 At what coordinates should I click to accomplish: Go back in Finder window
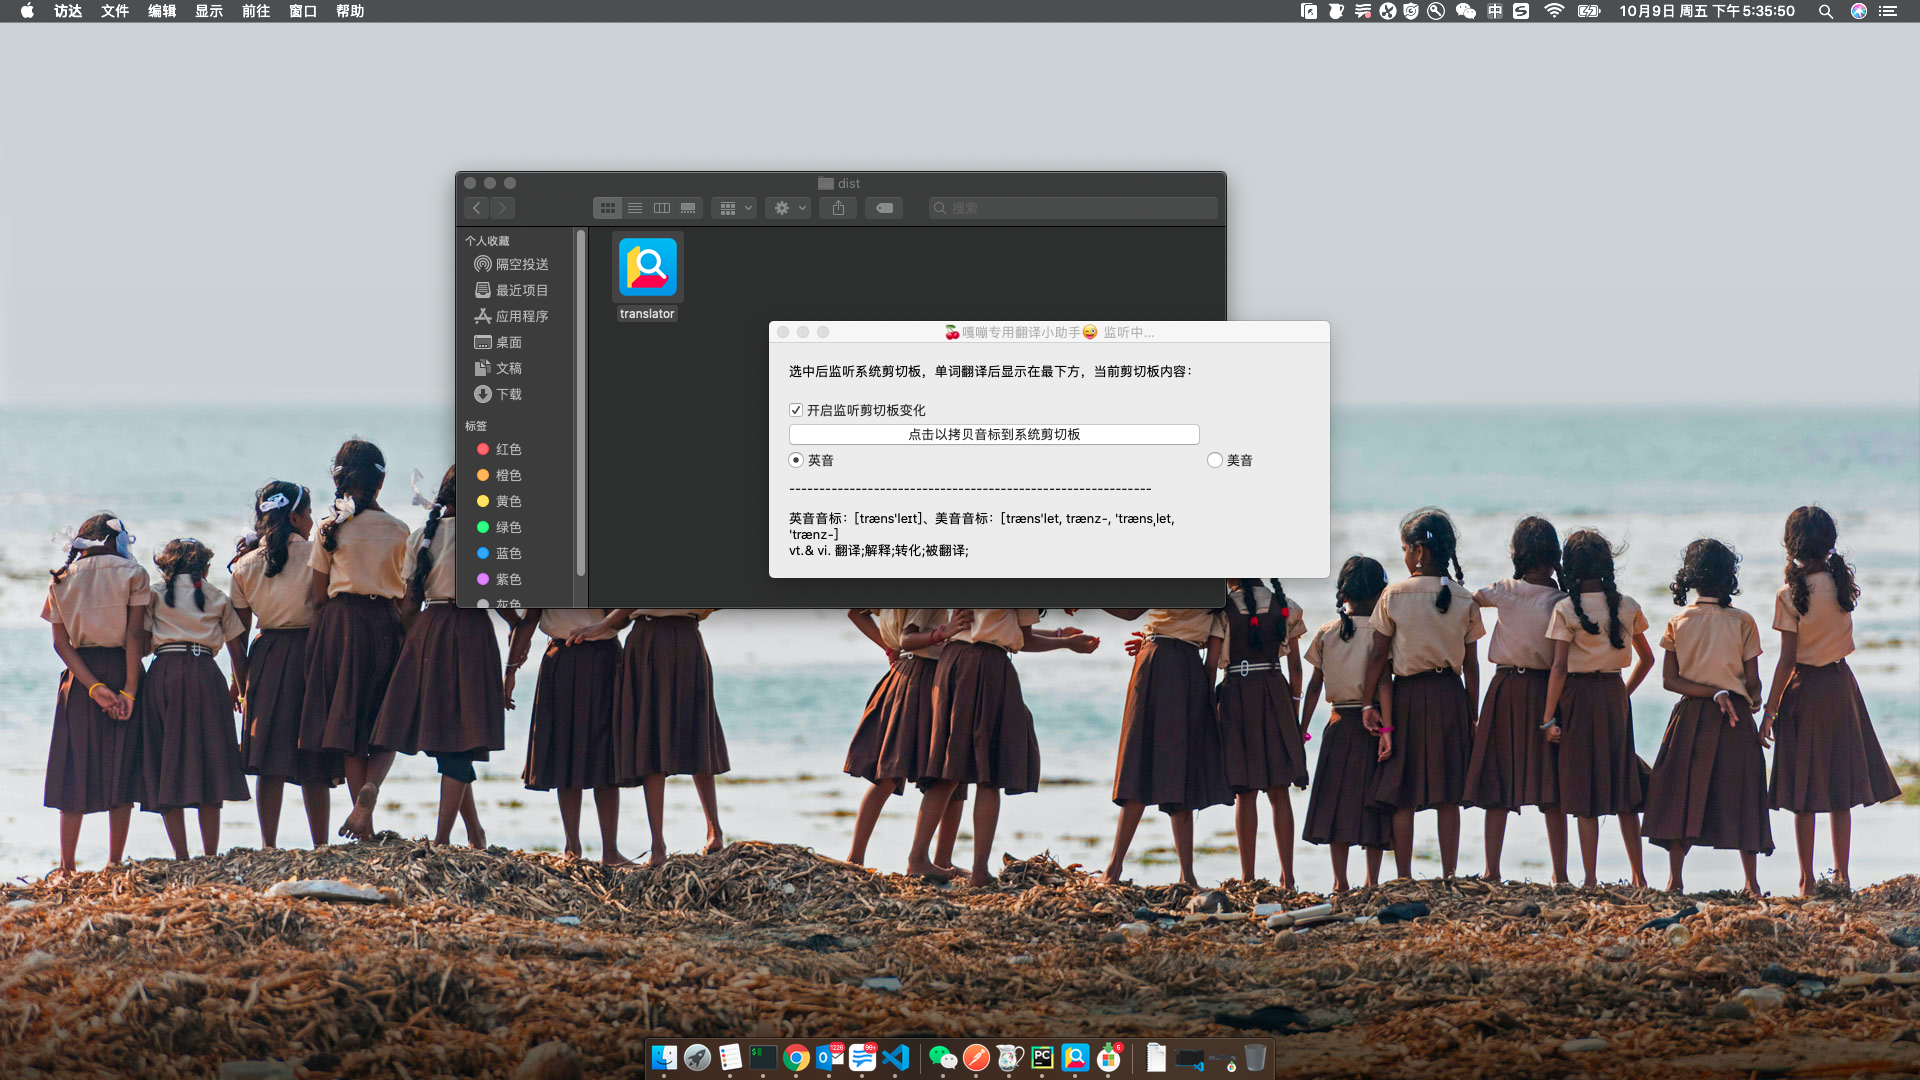(x=477, y=208)
